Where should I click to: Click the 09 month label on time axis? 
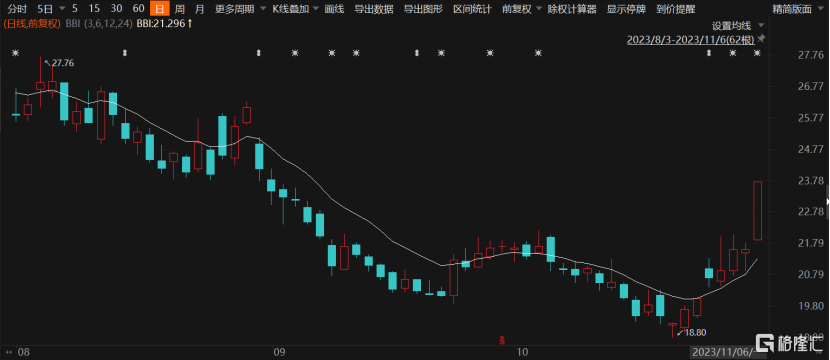pos(279,352)
